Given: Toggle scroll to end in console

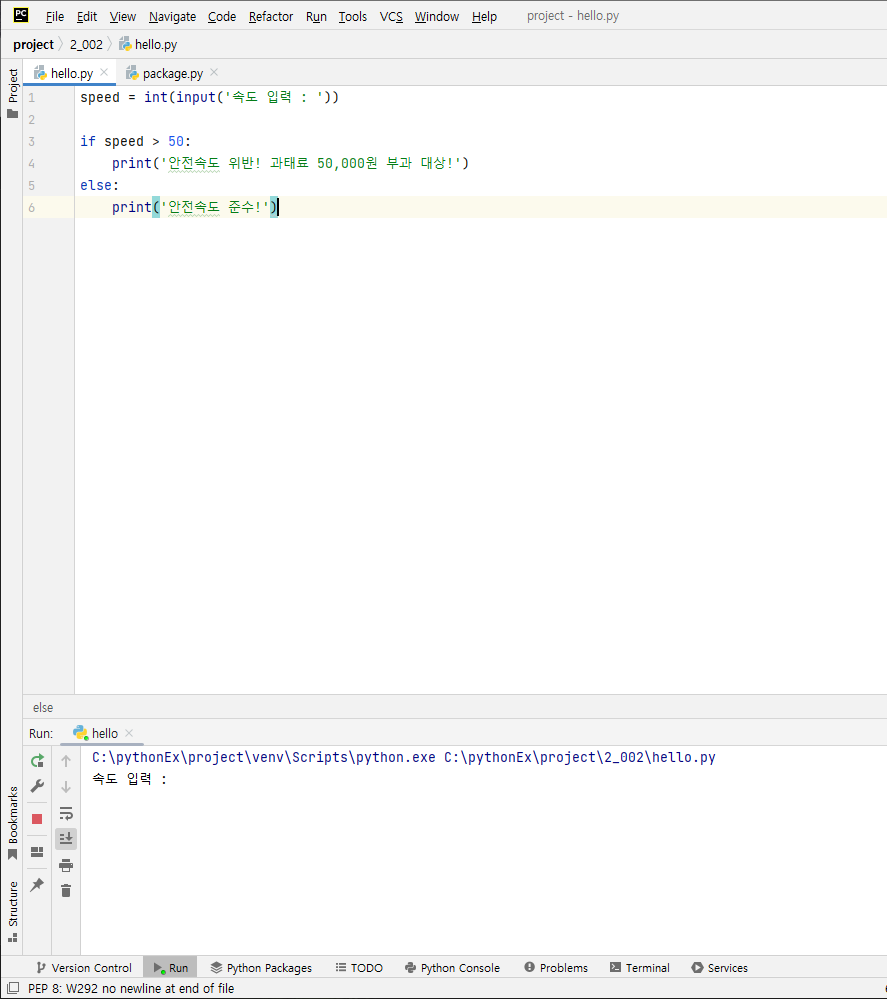Looking at the screenshot, I should pos(66,838).
